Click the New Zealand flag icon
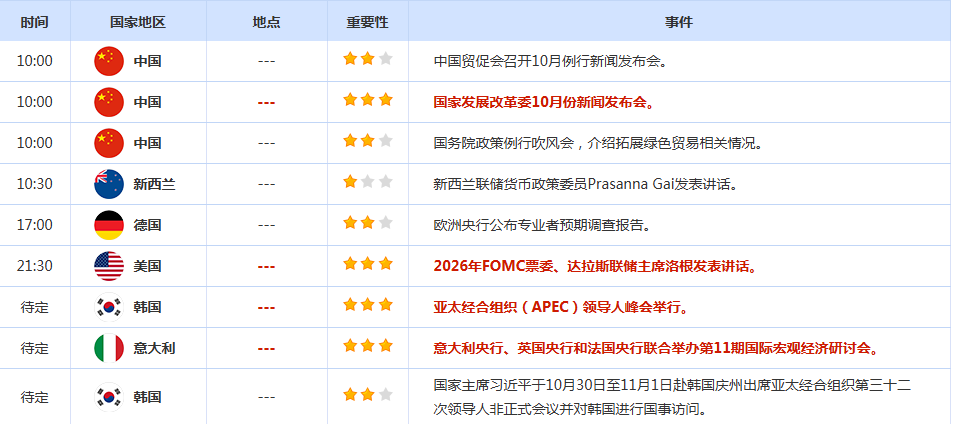Viewport: 953px width, 424px height. point(108,184)
